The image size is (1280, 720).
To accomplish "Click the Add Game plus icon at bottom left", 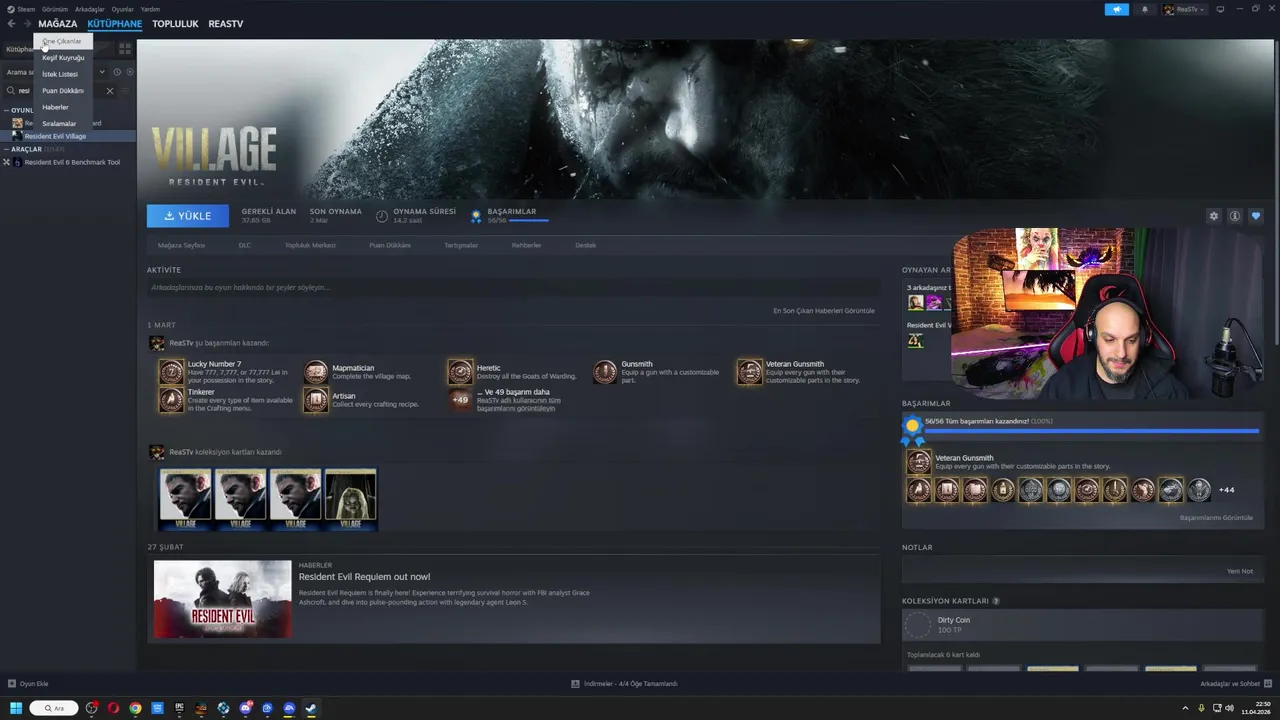I will 12,684.
